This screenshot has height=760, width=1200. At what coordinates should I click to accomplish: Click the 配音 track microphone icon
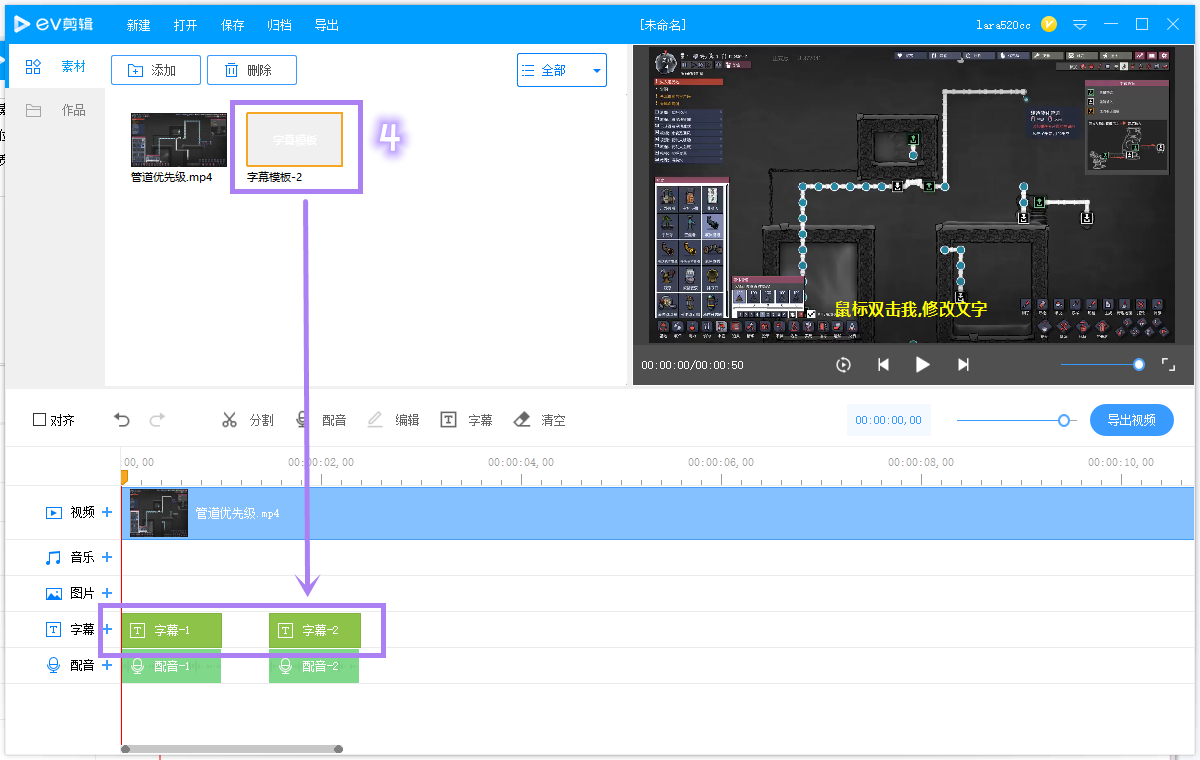pos(54,665)
